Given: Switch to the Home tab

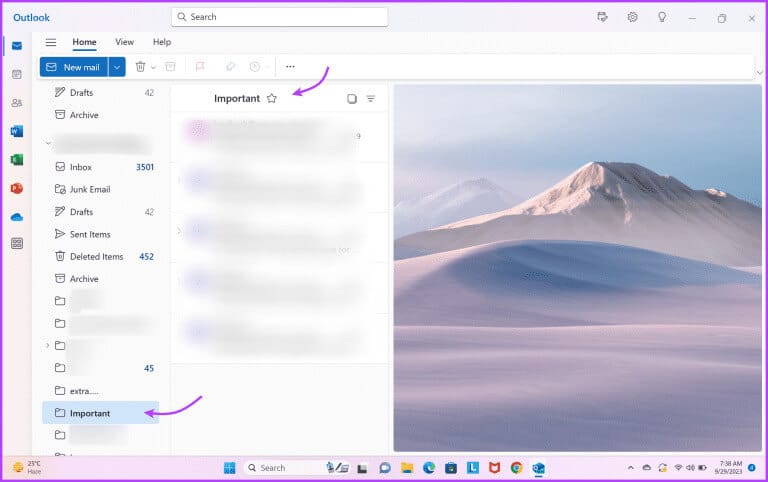Looking at the screenshot, I should click(x=84, y=42).
